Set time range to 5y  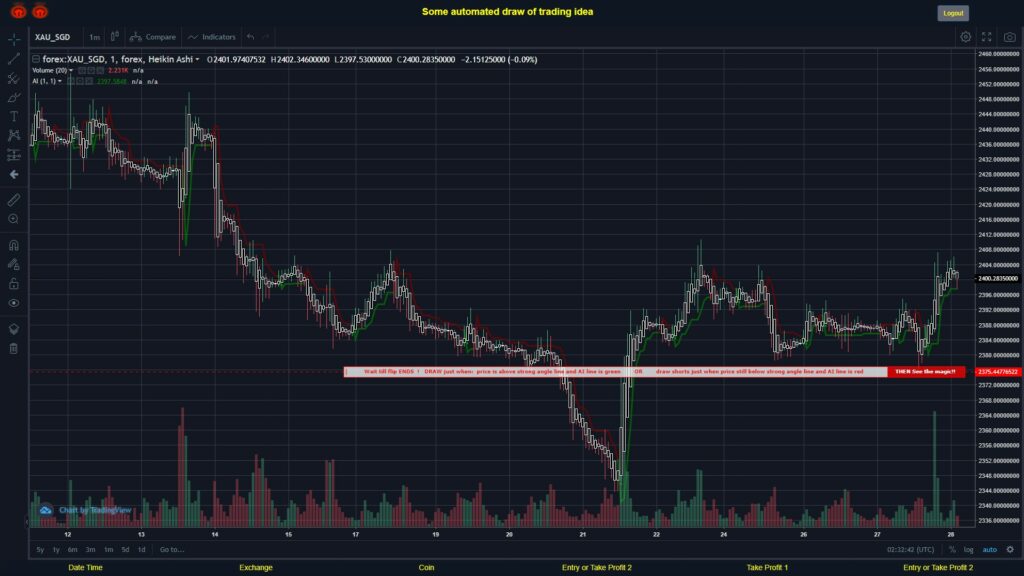[40, 550]
